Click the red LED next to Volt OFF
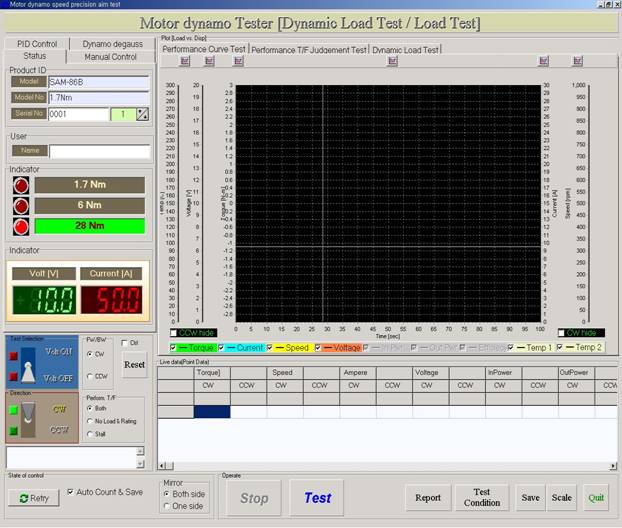This screenshot has width=622, height=528. tap(13, 376)
